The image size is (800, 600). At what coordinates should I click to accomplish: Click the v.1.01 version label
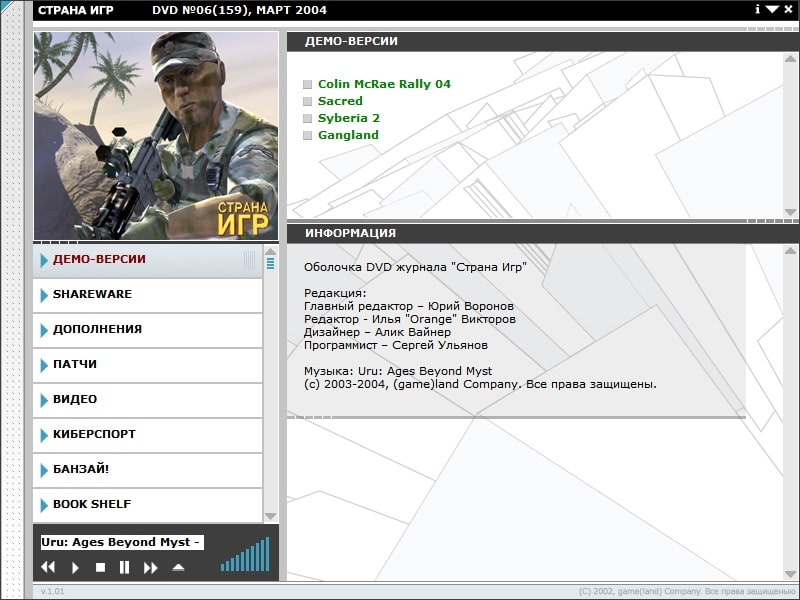pos(53,591)
